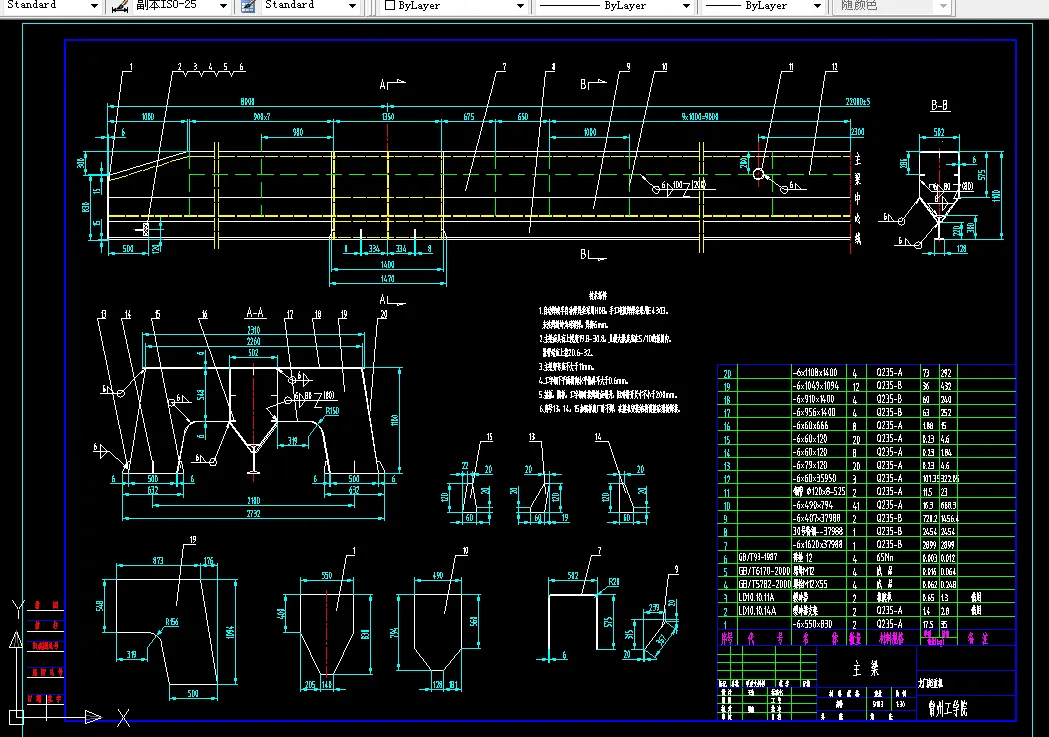Viewport: 1049px width, 737px height.
Task: Click the section arrow B above main view
Action: (x=593, y=84)
